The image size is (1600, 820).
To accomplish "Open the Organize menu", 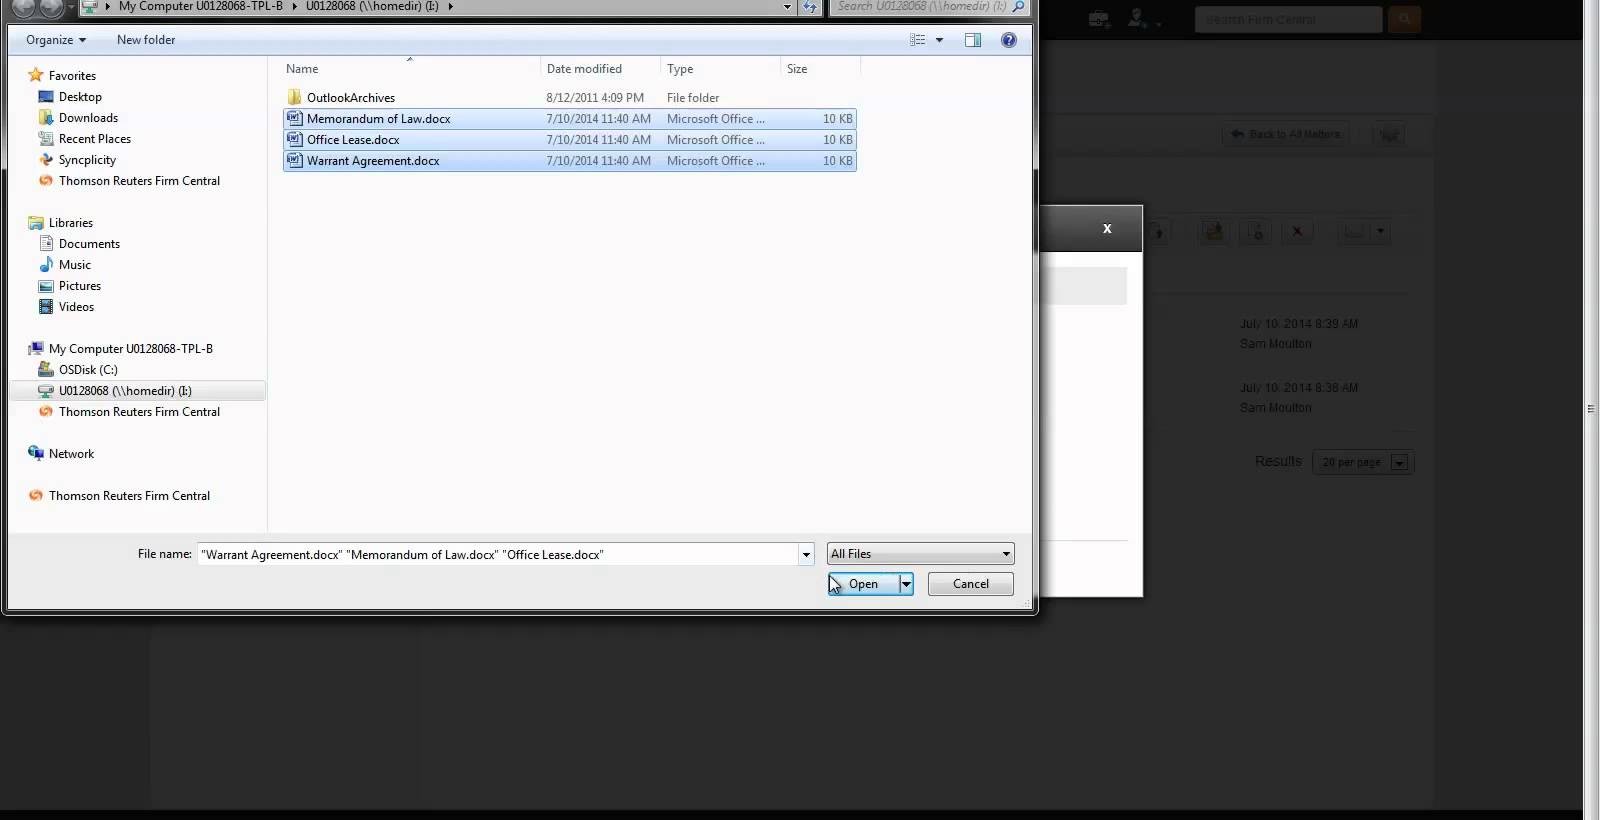I will tap(56, 40).
